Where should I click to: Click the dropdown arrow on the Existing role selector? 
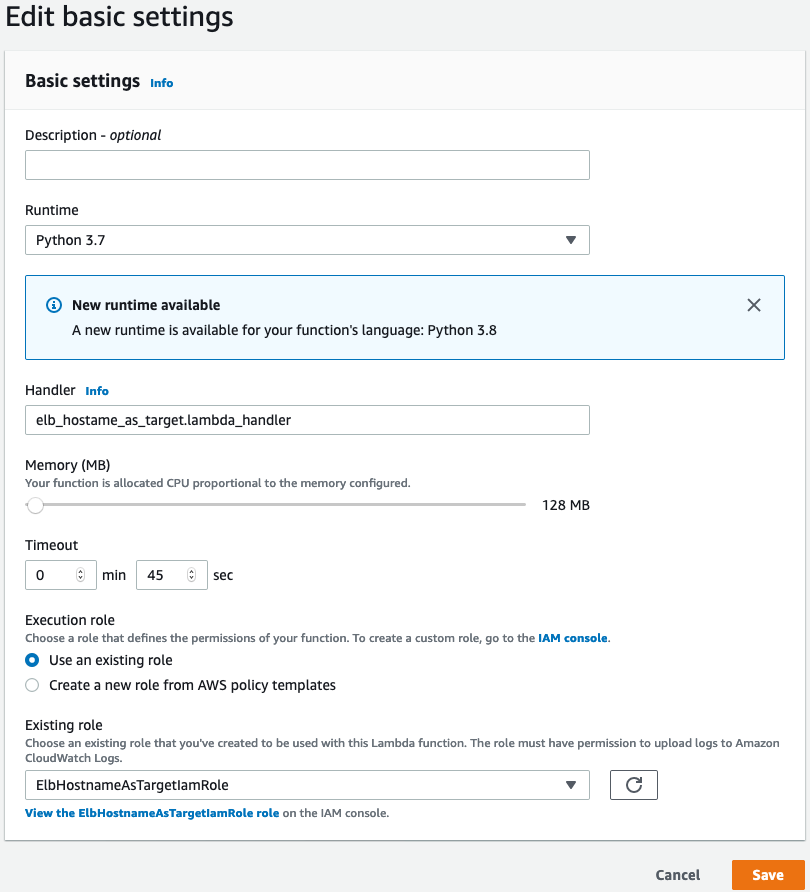571,785
